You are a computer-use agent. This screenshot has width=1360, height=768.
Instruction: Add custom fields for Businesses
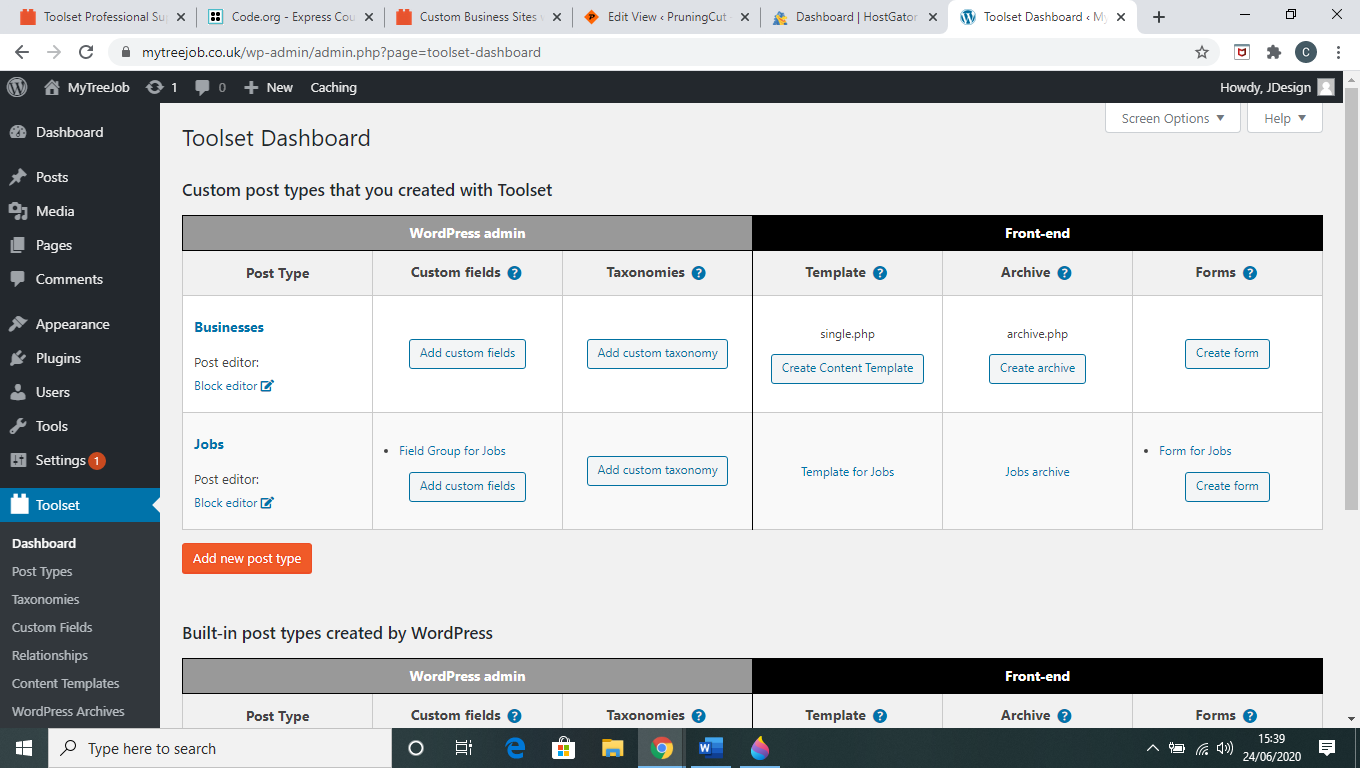467,353
